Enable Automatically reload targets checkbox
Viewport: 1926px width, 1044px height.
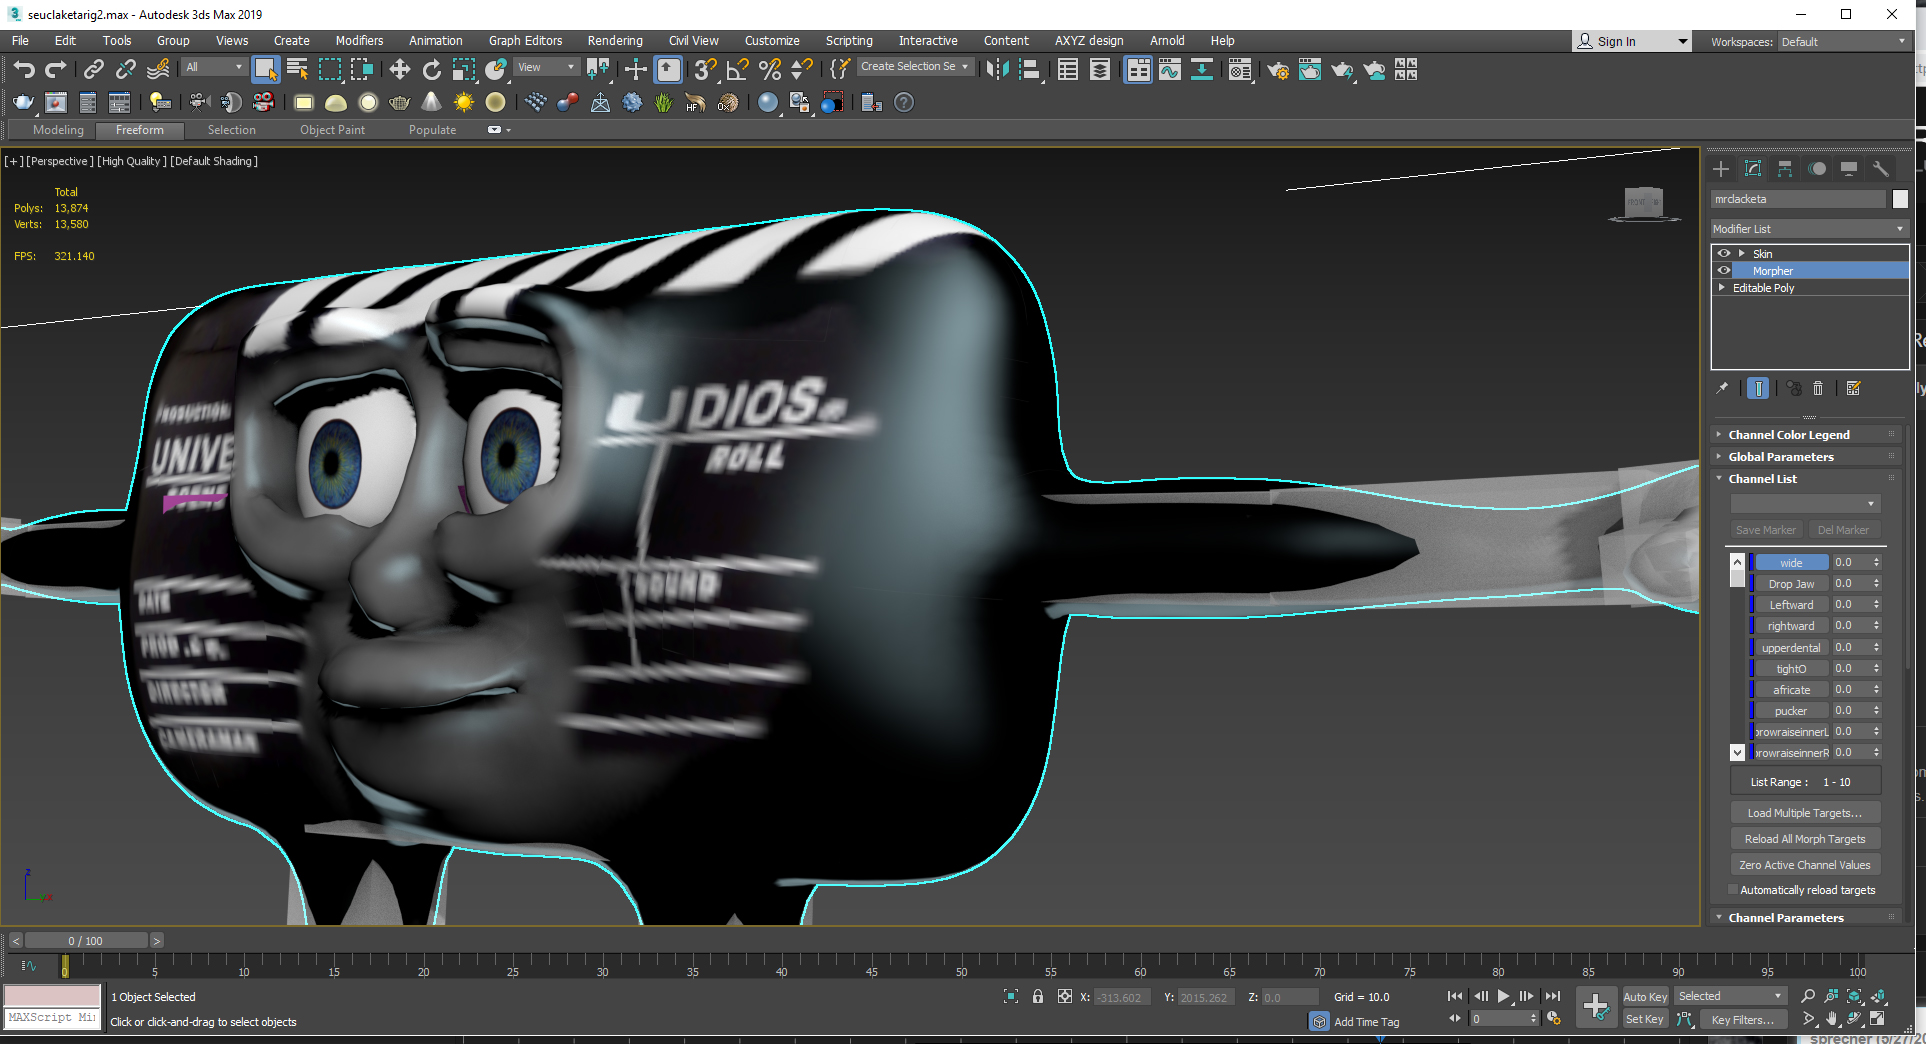(x=1733, y=890)
